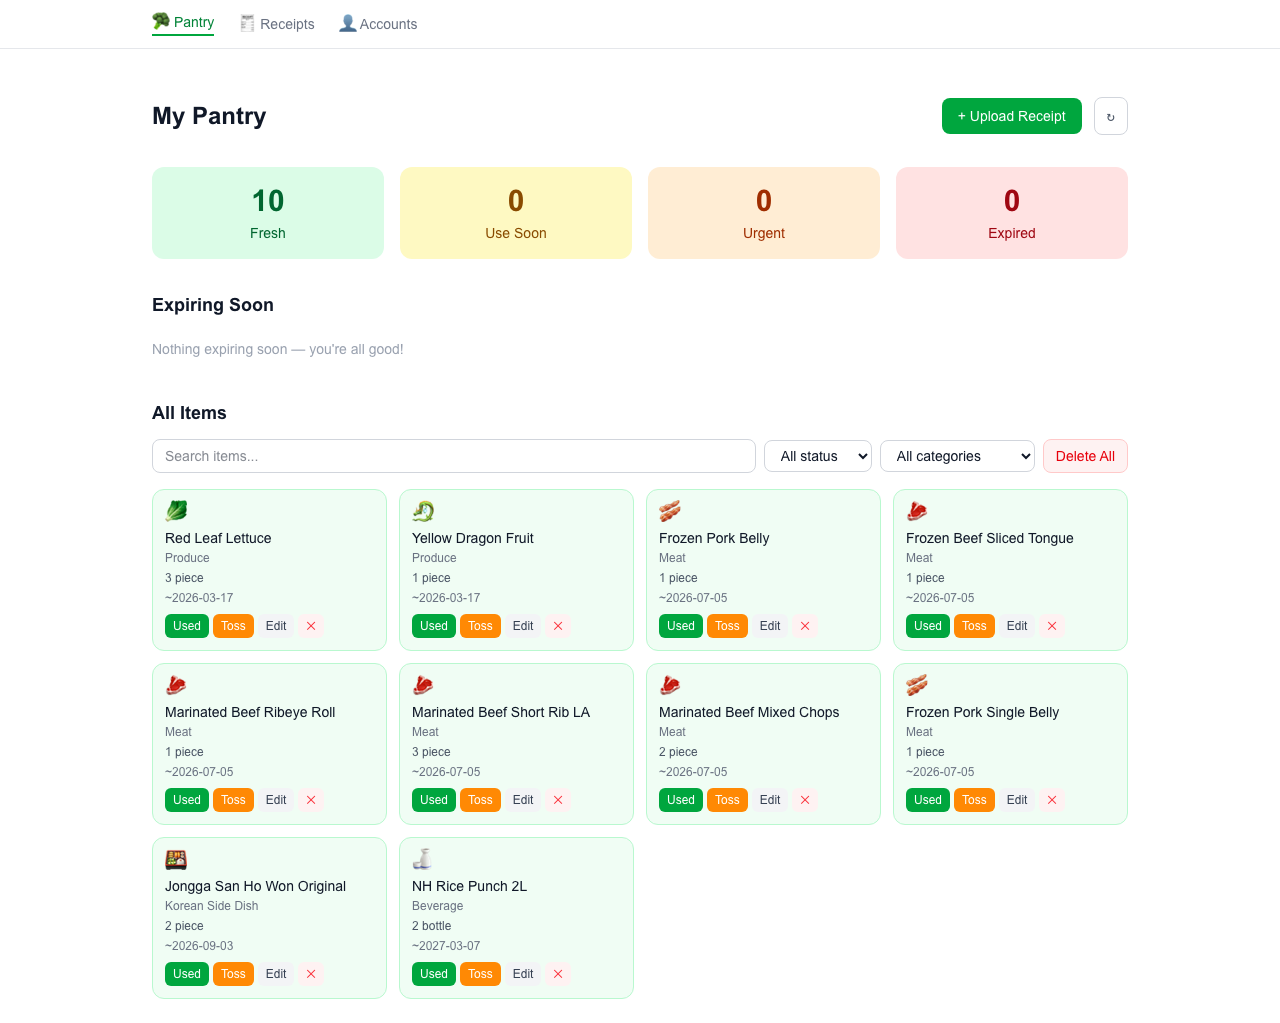Image resolution: width=1280 pixels, height=1023 pixels.
Task: Click the Search items input field
Action: [x=454, y=456]
